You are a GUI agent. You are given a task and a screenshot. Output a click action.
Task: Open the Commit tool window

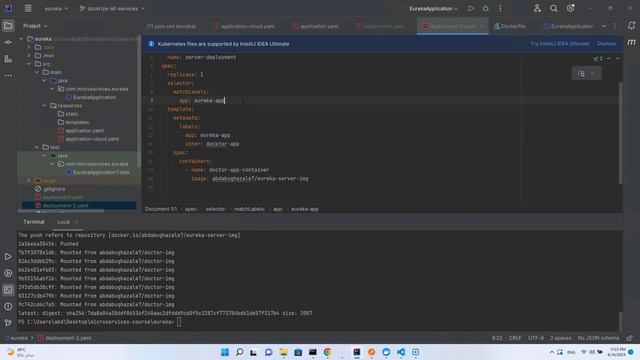click(x=8, y=42)
